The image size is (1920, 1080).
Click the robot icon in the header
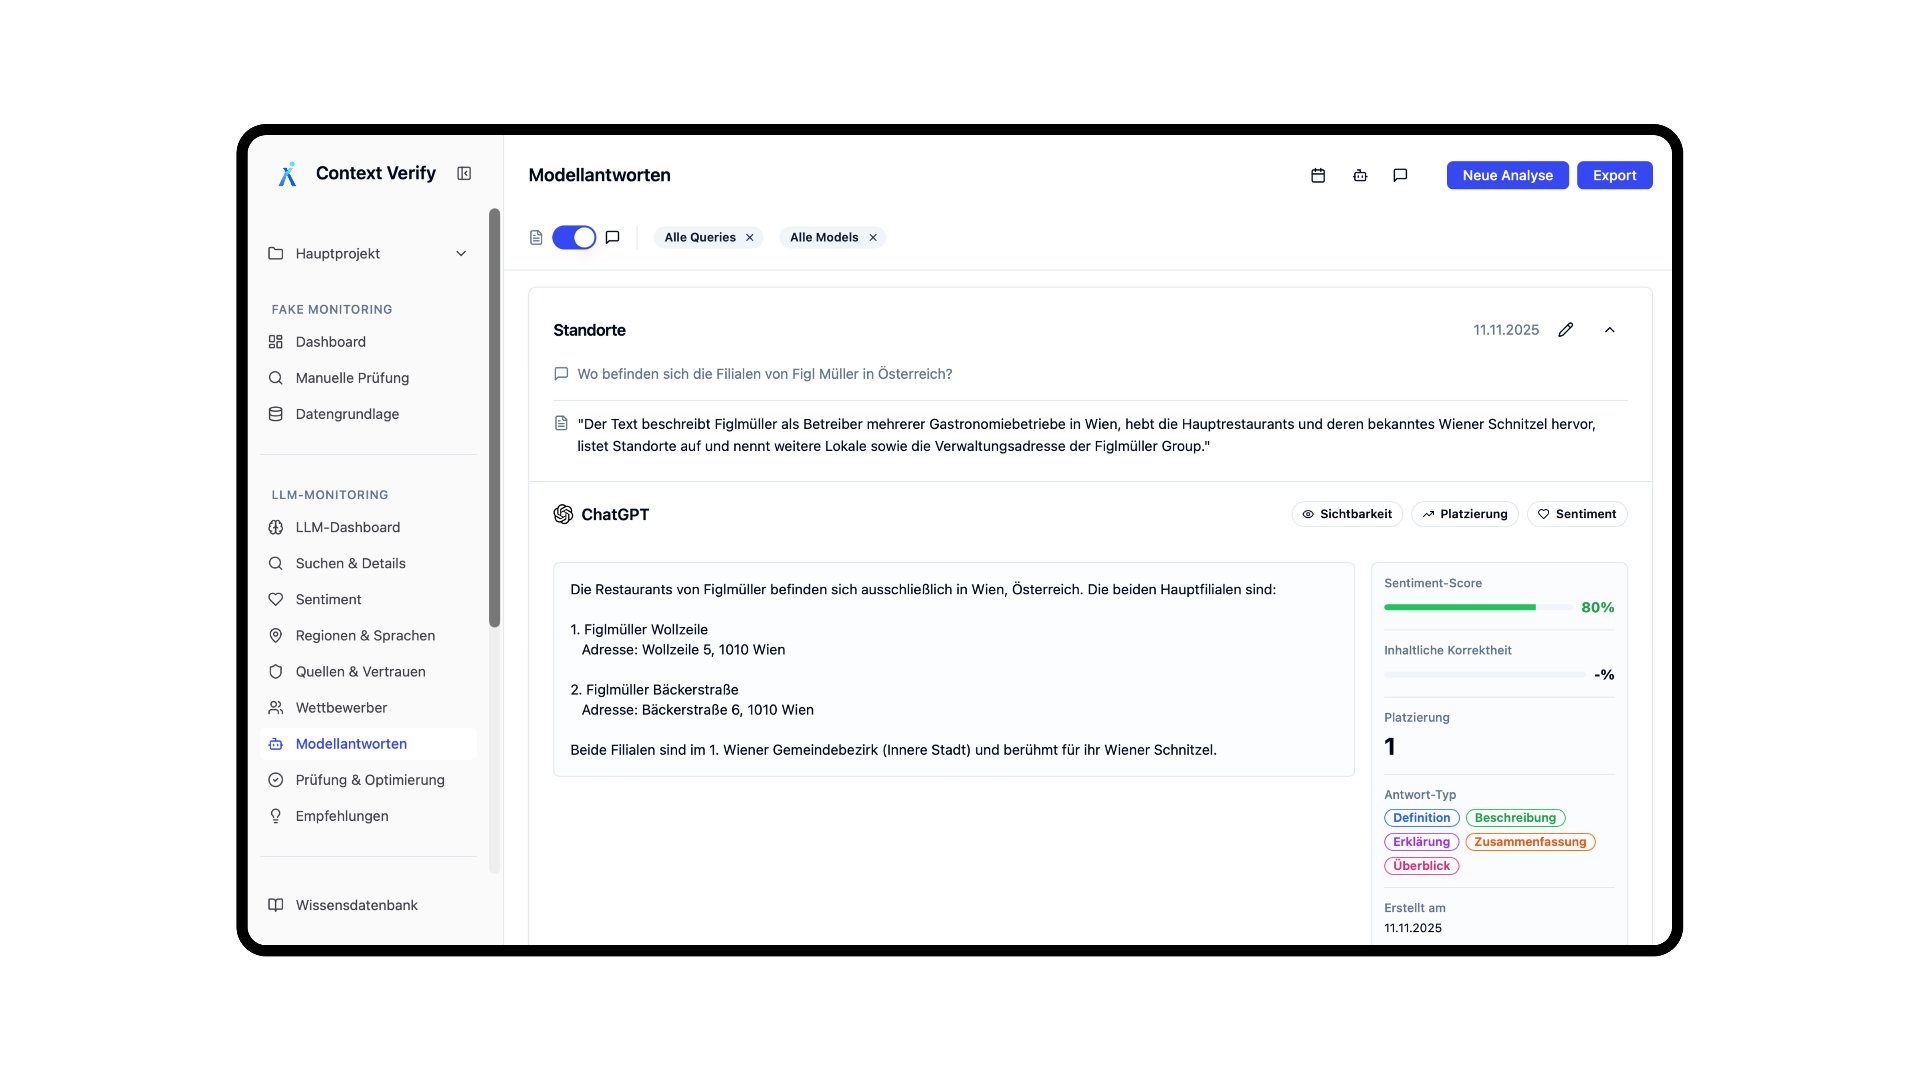pyautogui.click(x=1359, y=175)
